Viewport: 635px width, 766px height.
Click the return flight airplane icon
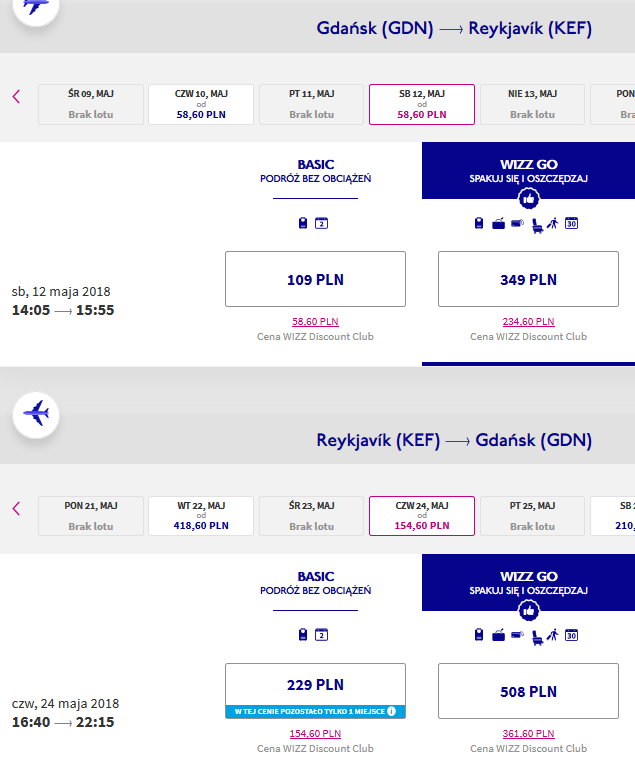click(x=36, y=414)
